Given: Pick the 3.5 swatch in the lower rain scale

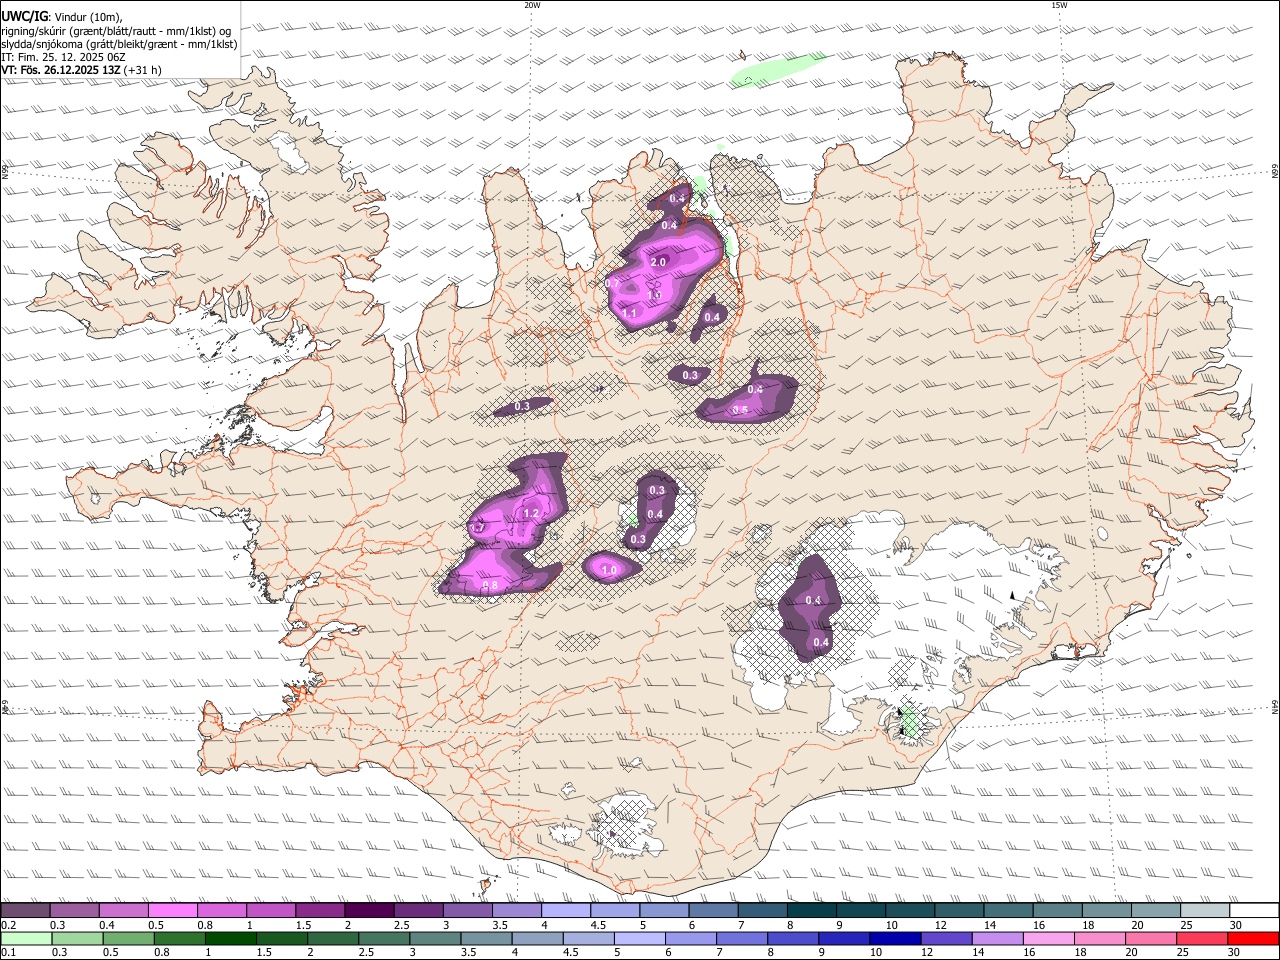Looking at the screenshot, I should click(x=486, y=938).
